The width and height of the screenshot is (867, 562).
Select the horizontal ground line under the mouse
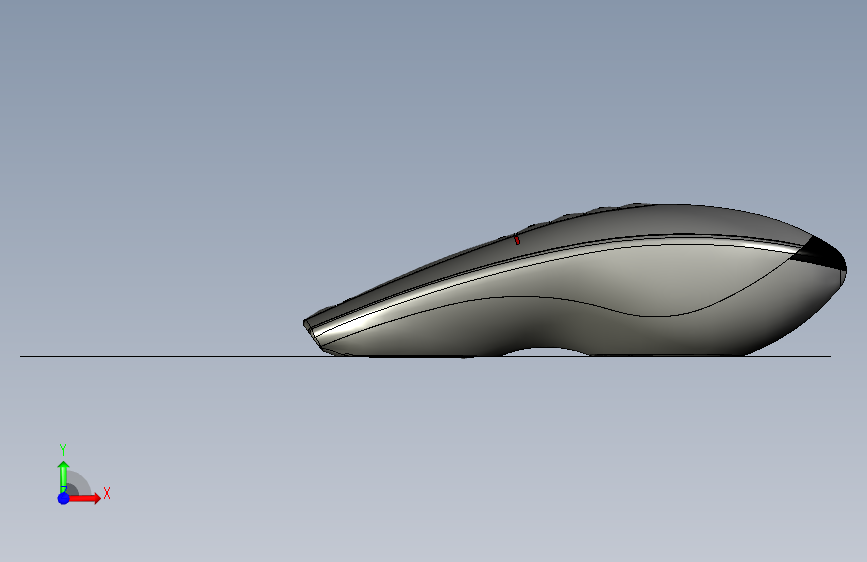[x=425, y=356]
